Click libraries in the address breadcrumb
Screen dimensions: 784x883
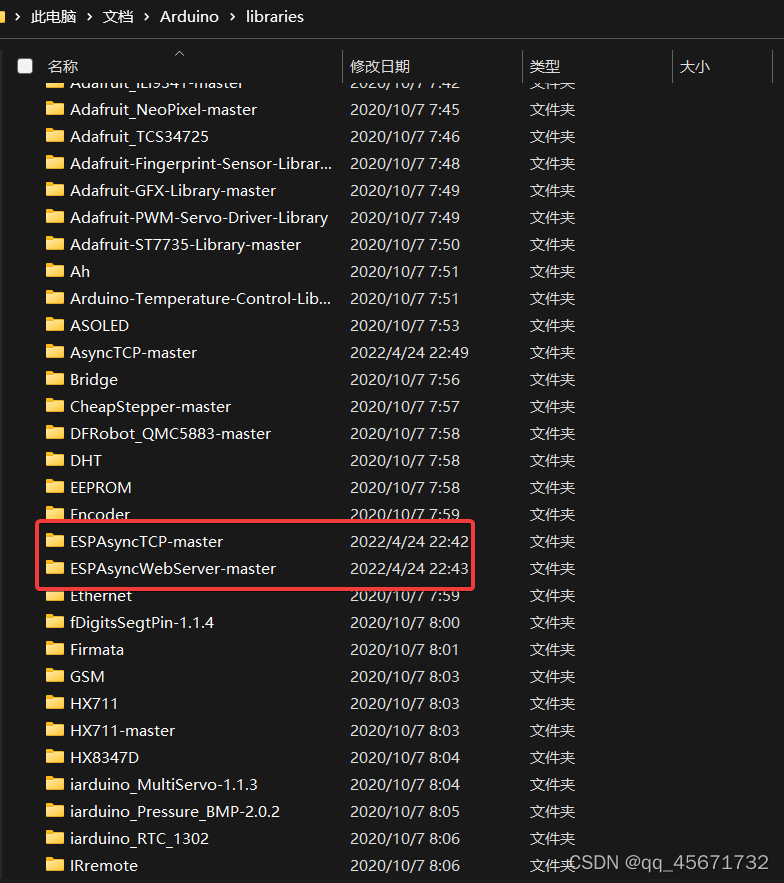coord(275,17)
